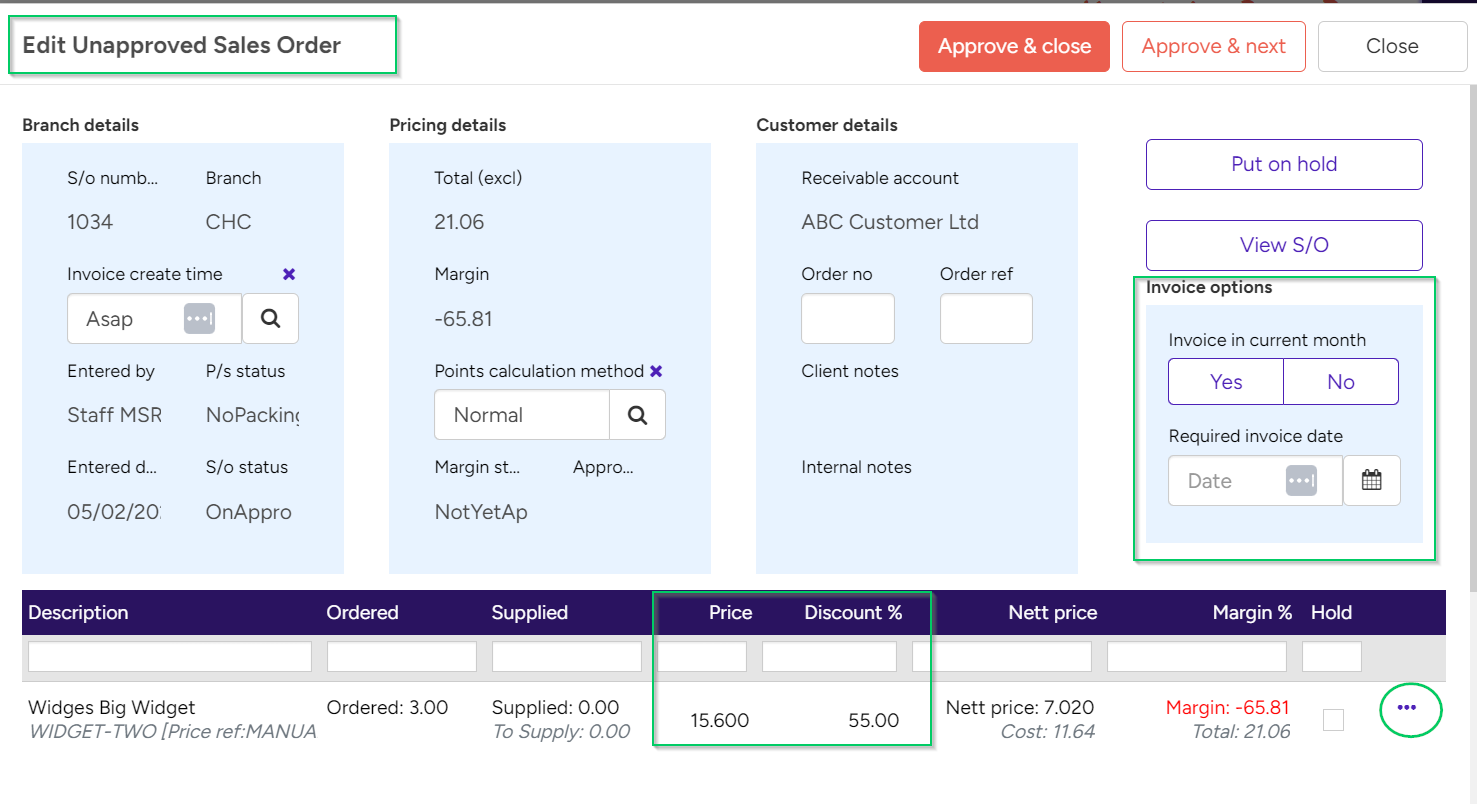This screenshot has width=1477, height=804.
Task: Clear the Invoice create time selection
Action: pyautogui.click(x=288, y=273)
